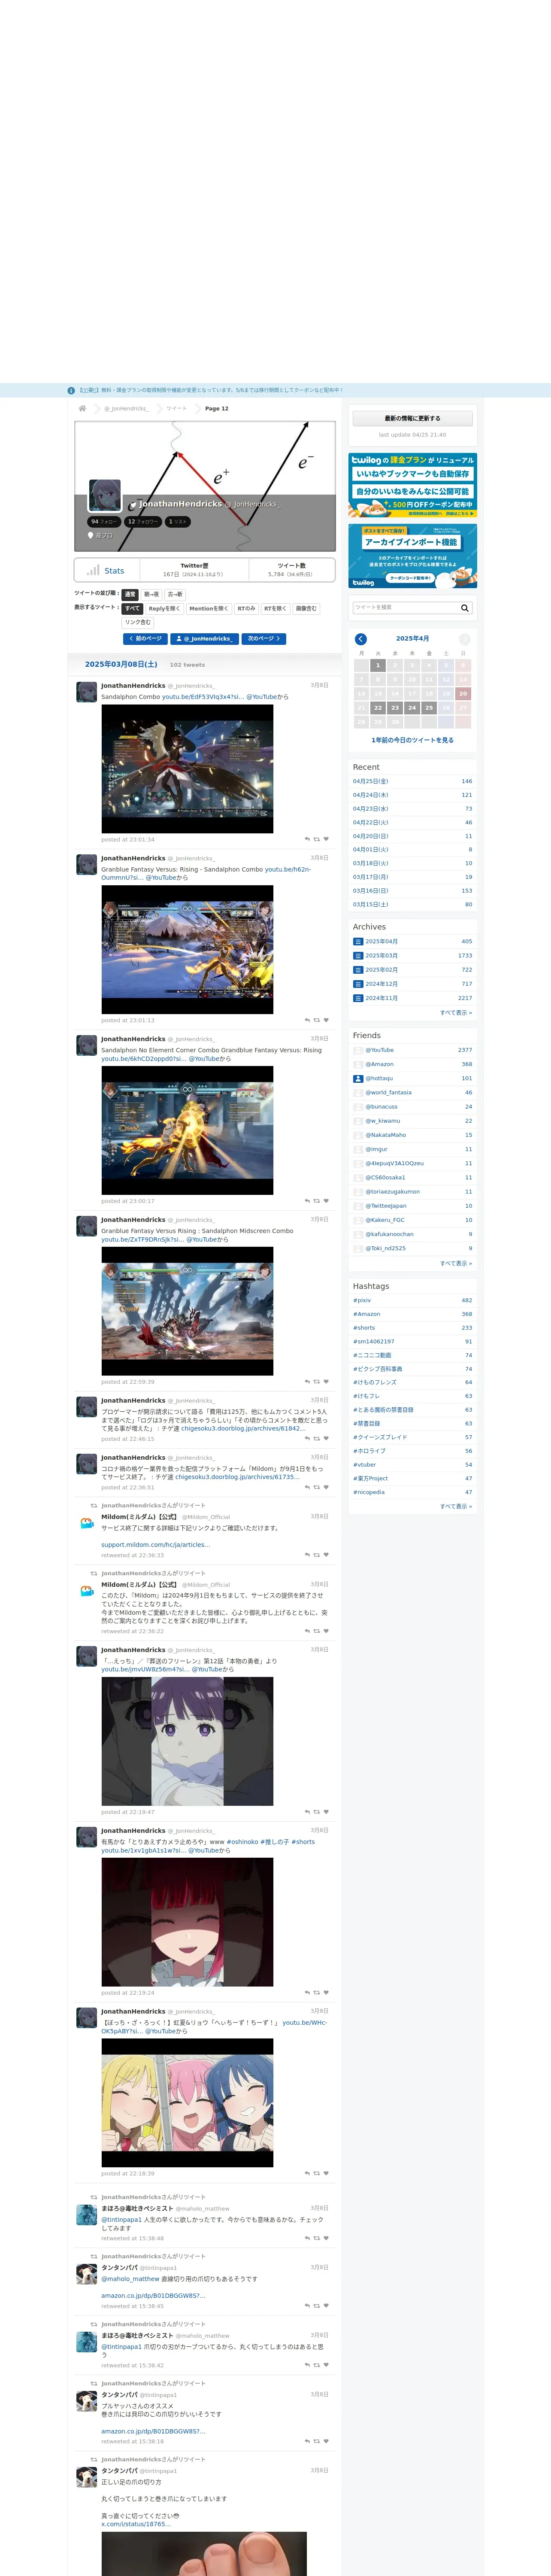
Task: Apply the RTのみ filter
Action: tap(246, 608)
